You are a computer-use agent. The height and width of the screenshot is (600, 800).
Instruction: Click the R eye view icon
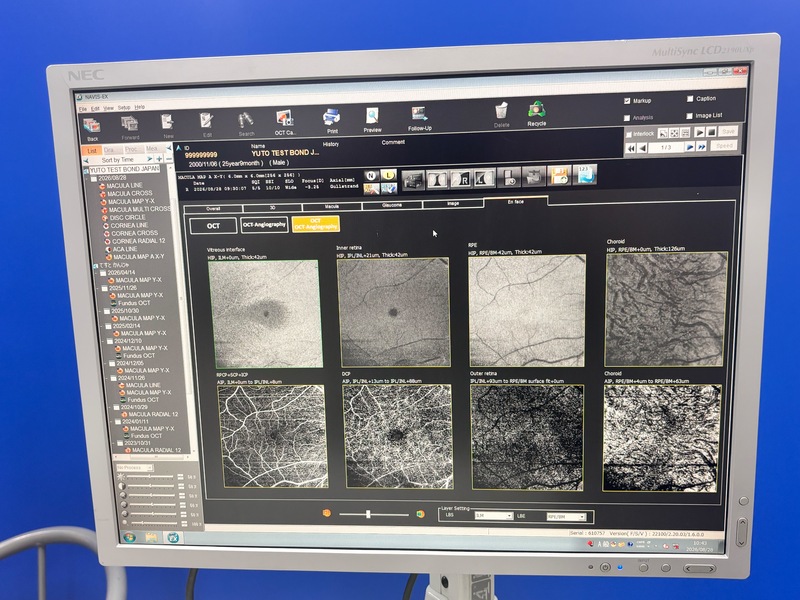coord(460,180)
